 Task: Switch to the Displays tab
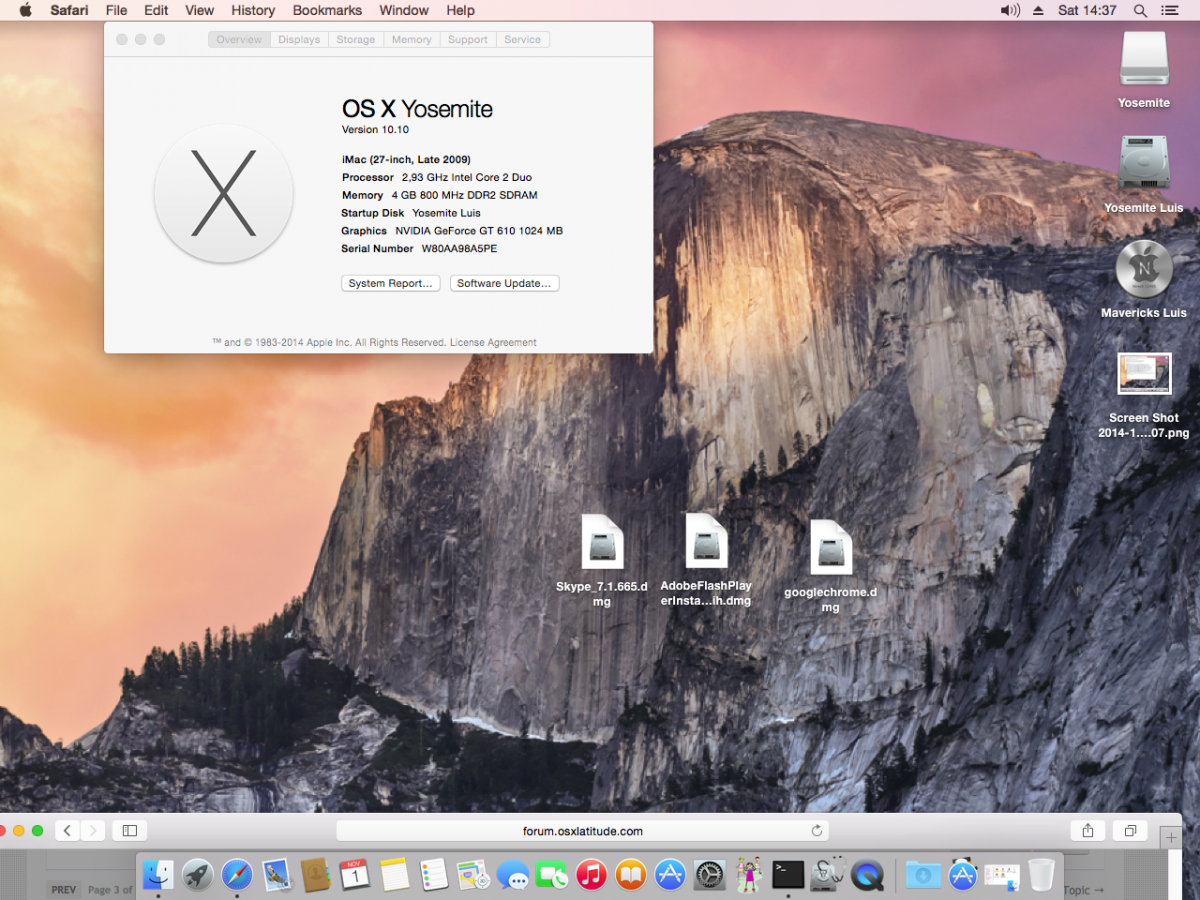pyautogui.click(x=299, y=40)
